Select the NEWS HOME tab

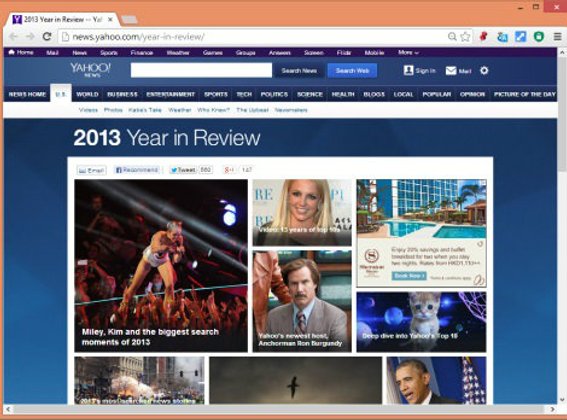pyautogui.click(x=27, y=94)
